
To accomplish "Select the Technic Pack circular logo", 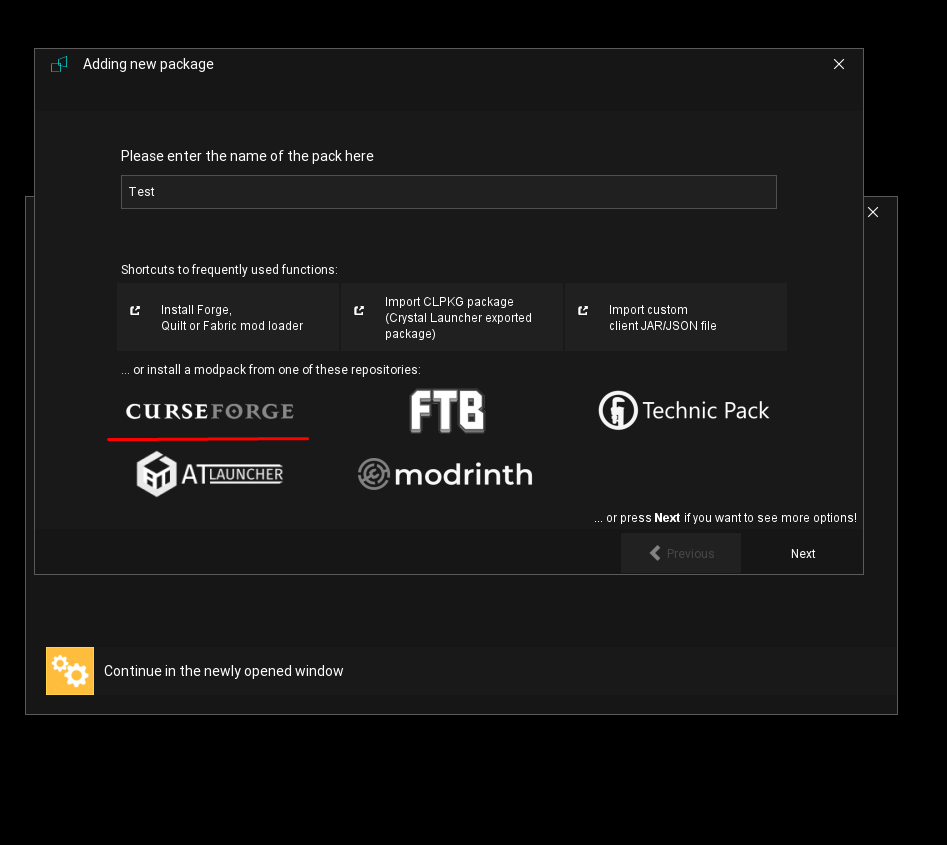I will click(618, 410).
